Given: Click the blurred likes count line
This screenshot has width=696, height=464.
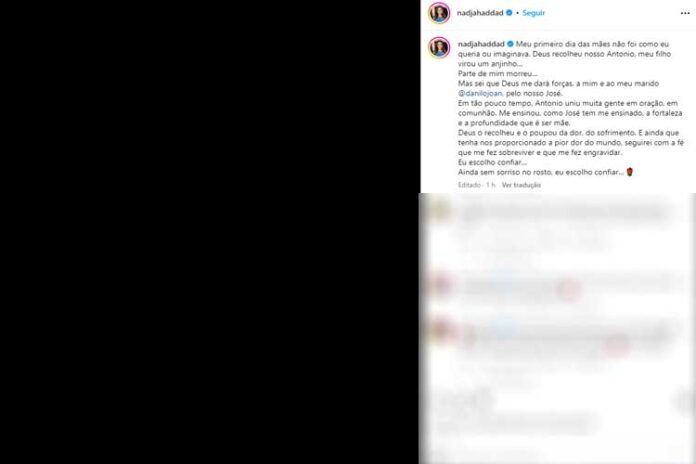Looking at the screenshot, I should (517, 425).
